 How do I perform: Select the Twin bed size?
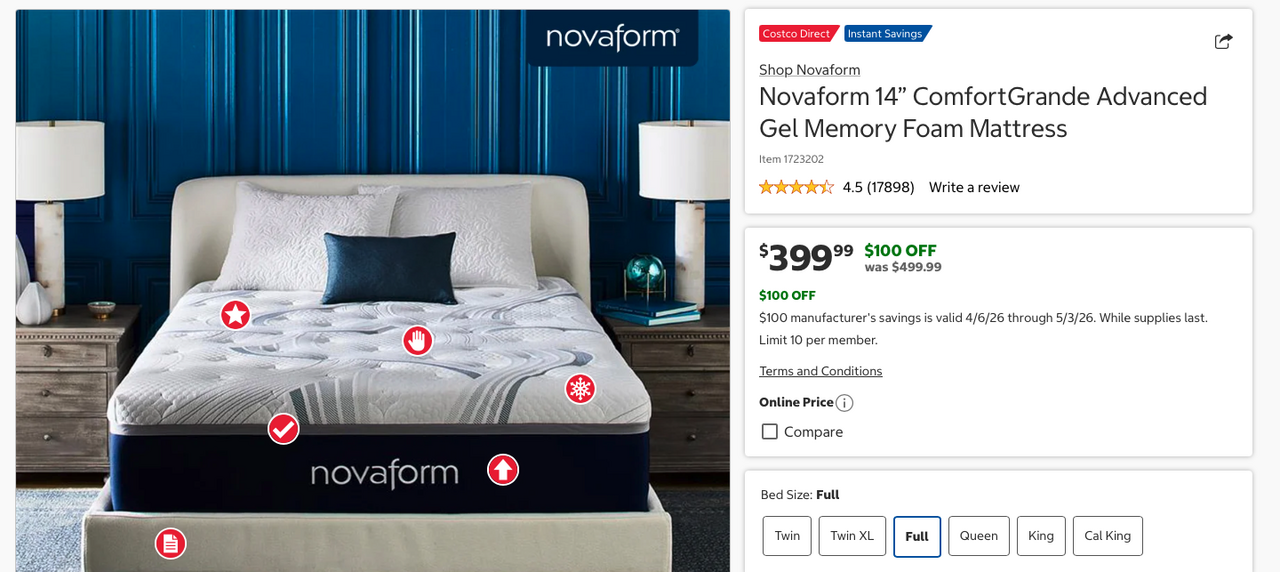click(787, 536)
